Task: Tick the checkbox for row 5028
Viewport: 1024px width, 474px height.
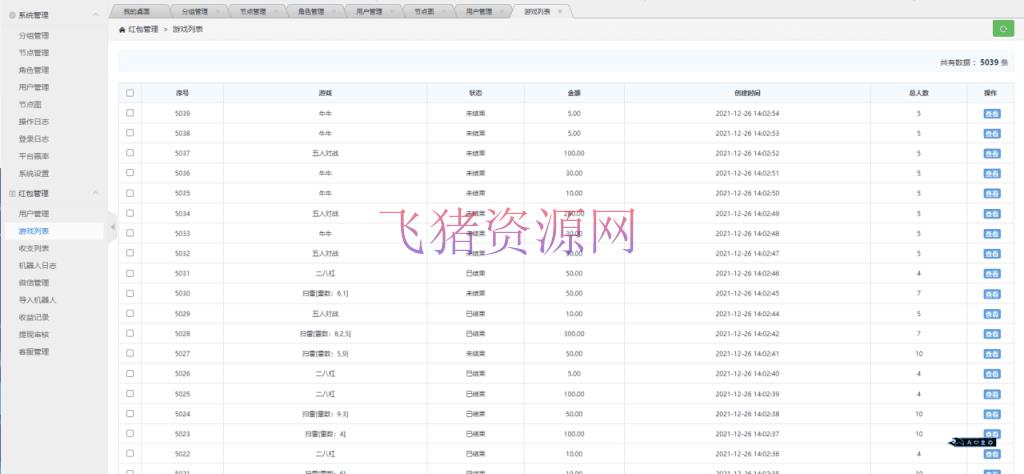Action: tap(130, 333)
